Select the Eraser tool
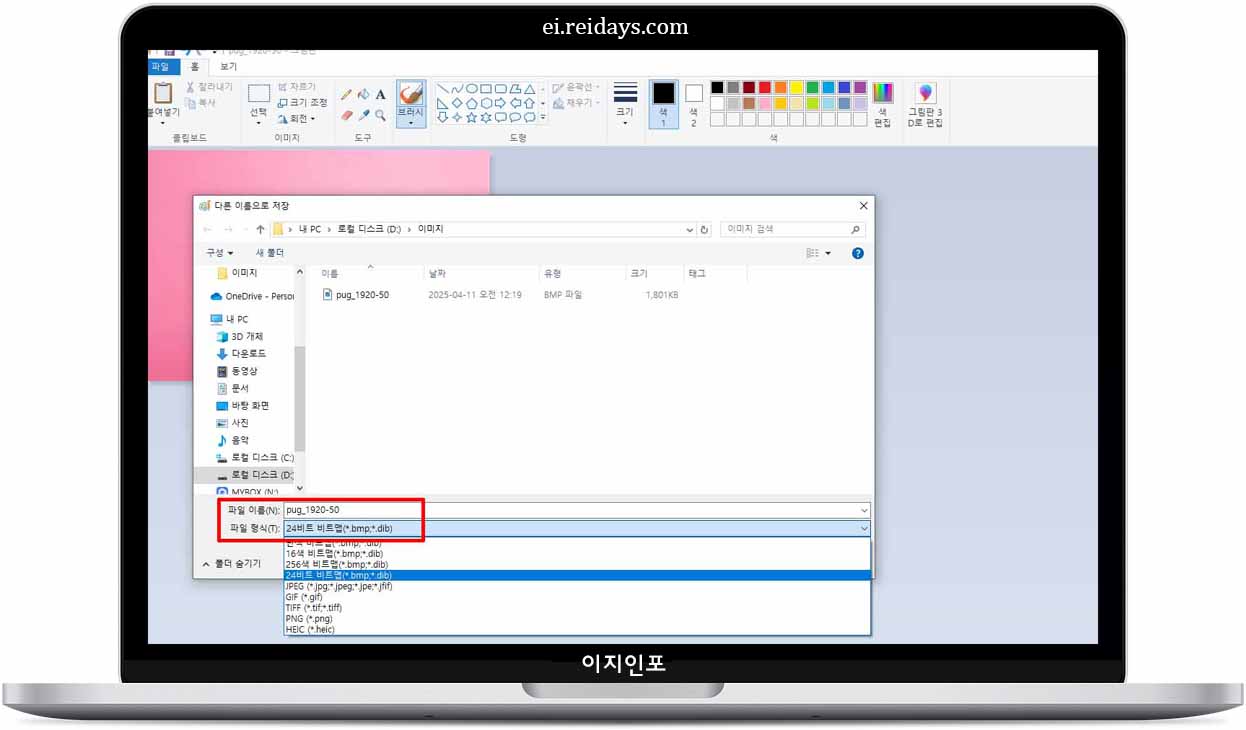 click(346, 116)
